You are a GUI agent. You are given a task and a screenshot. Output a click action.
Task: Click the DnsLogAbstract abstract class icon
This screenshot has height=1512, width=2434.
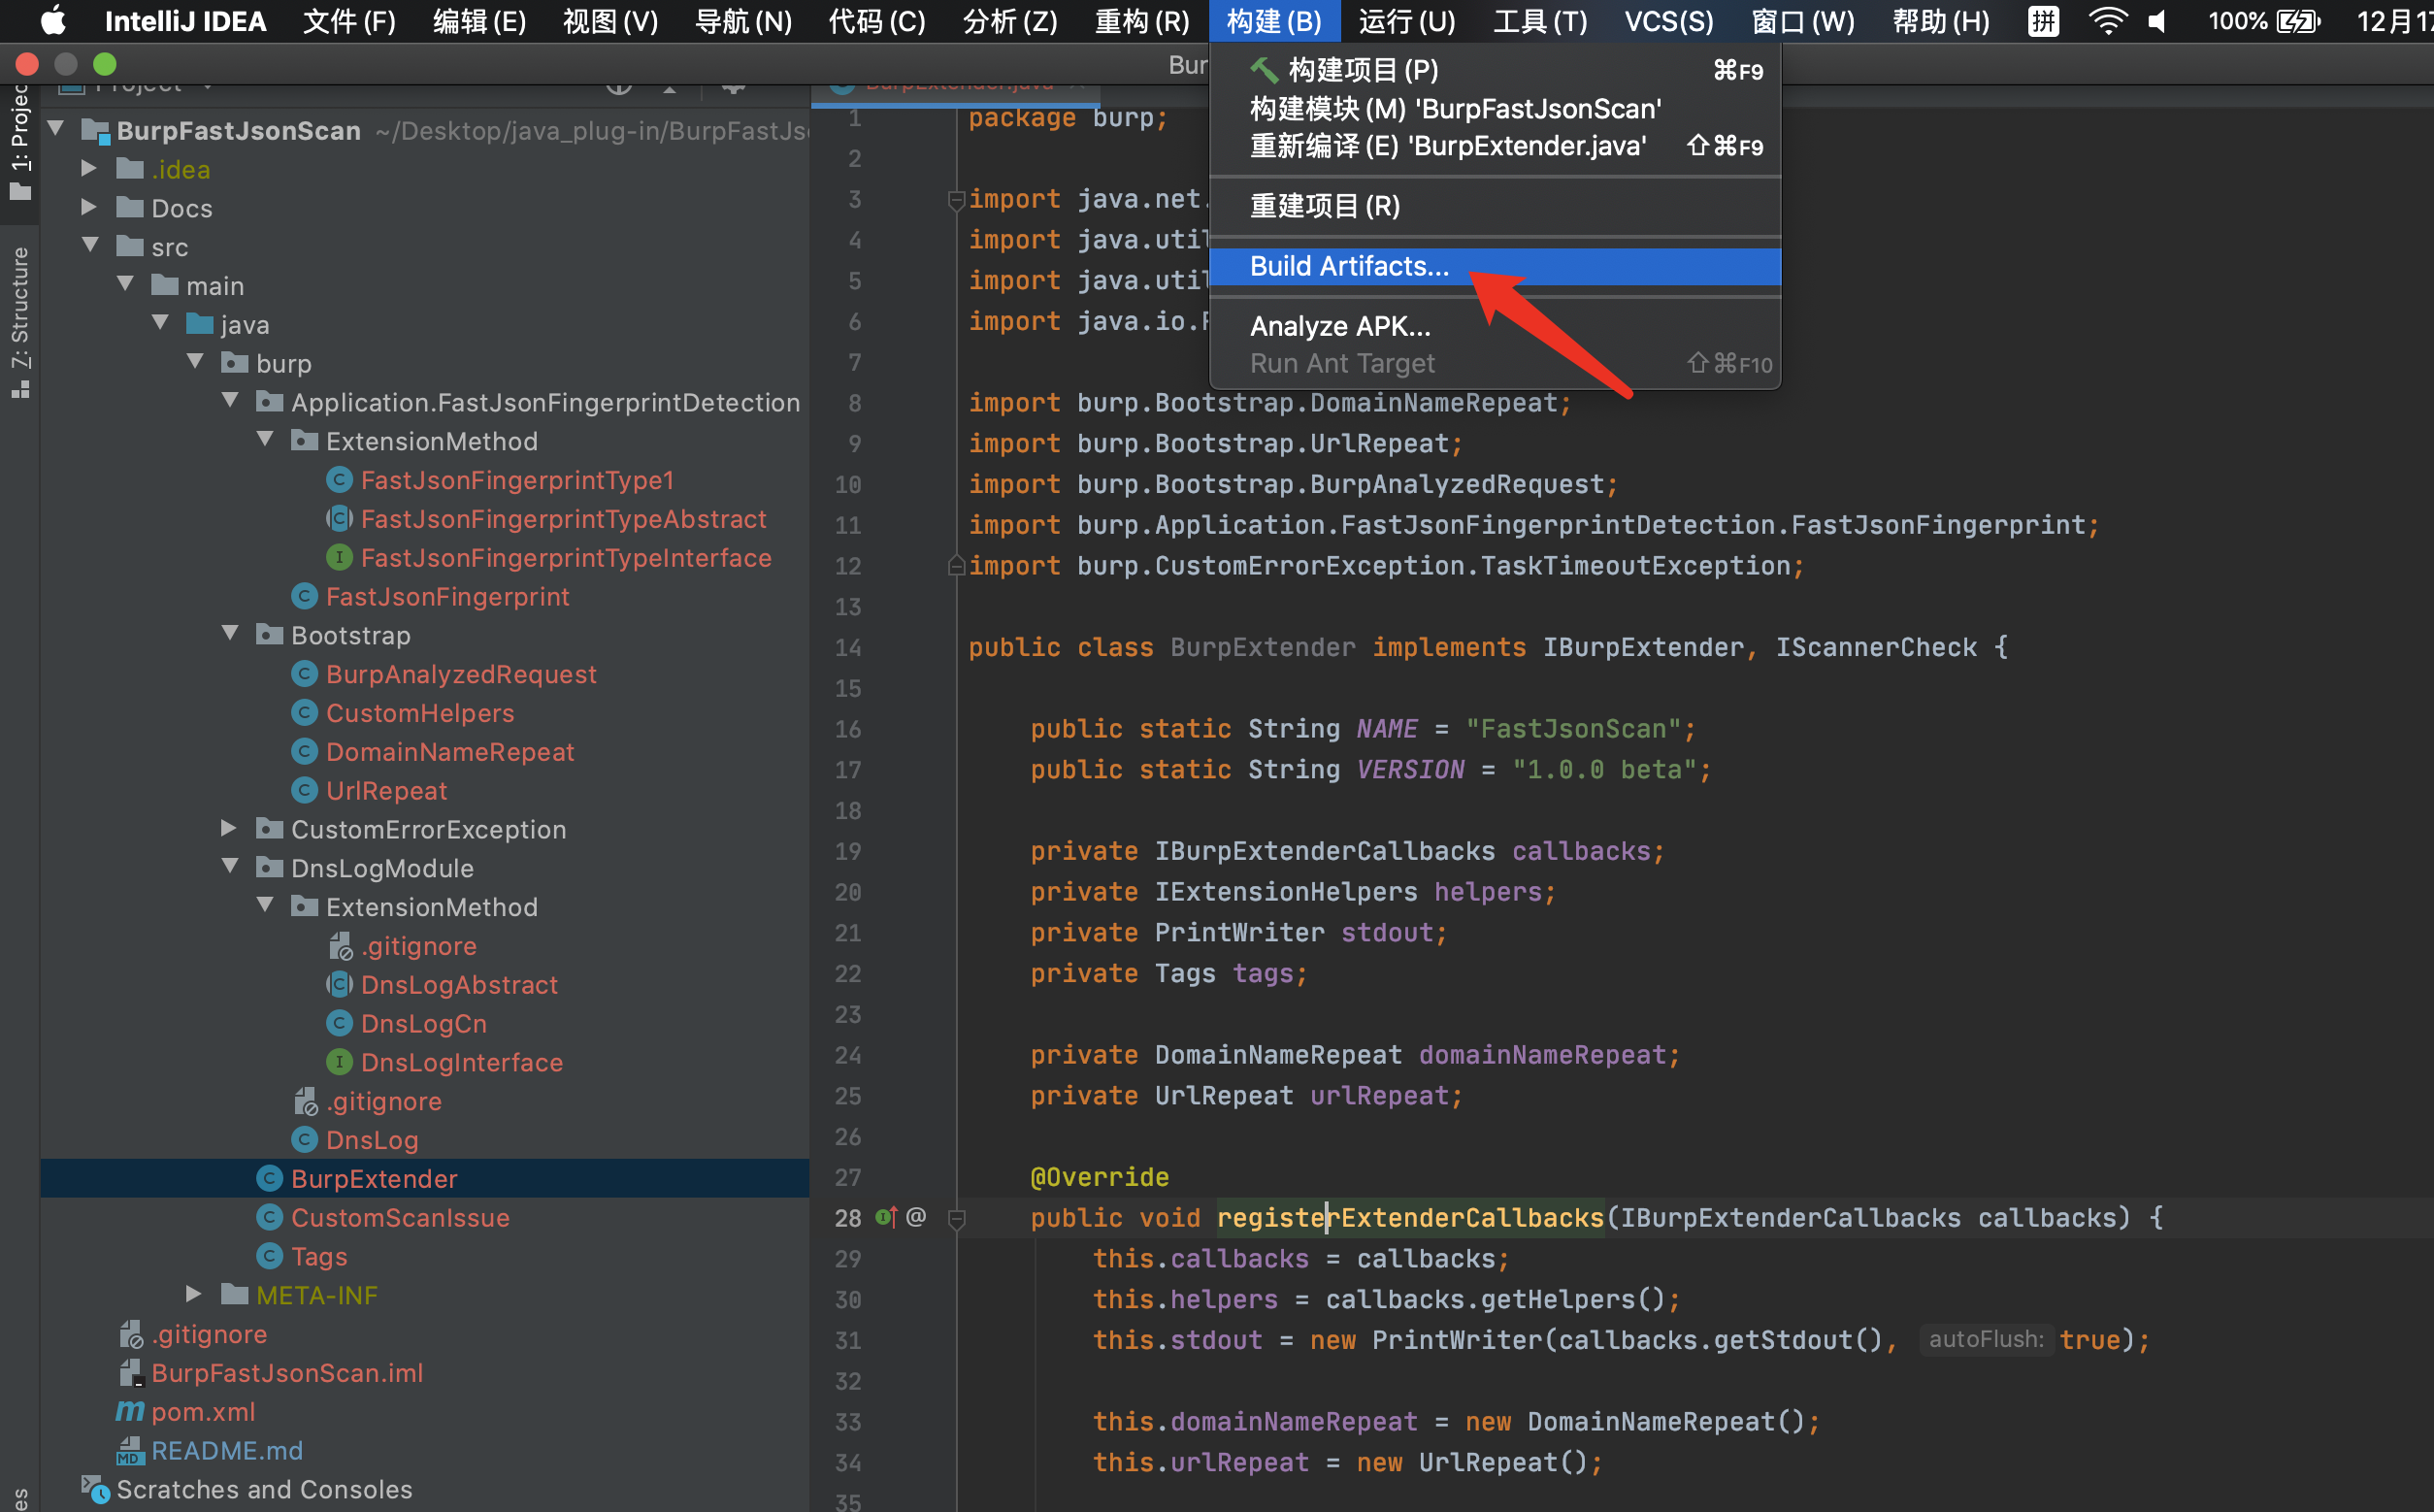coord(340,985)
